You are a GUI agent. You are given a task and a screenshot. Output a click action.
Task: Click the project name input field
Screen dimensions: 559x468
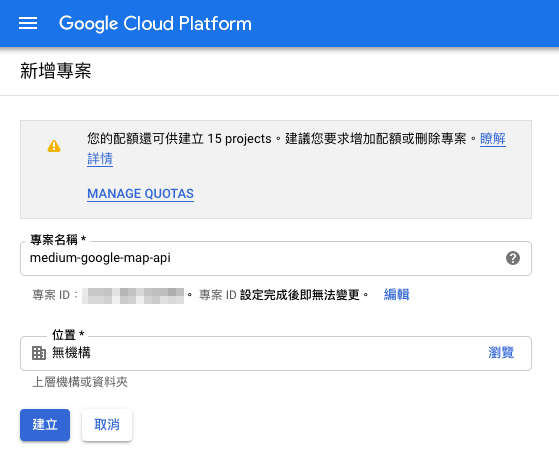(276, 258)
